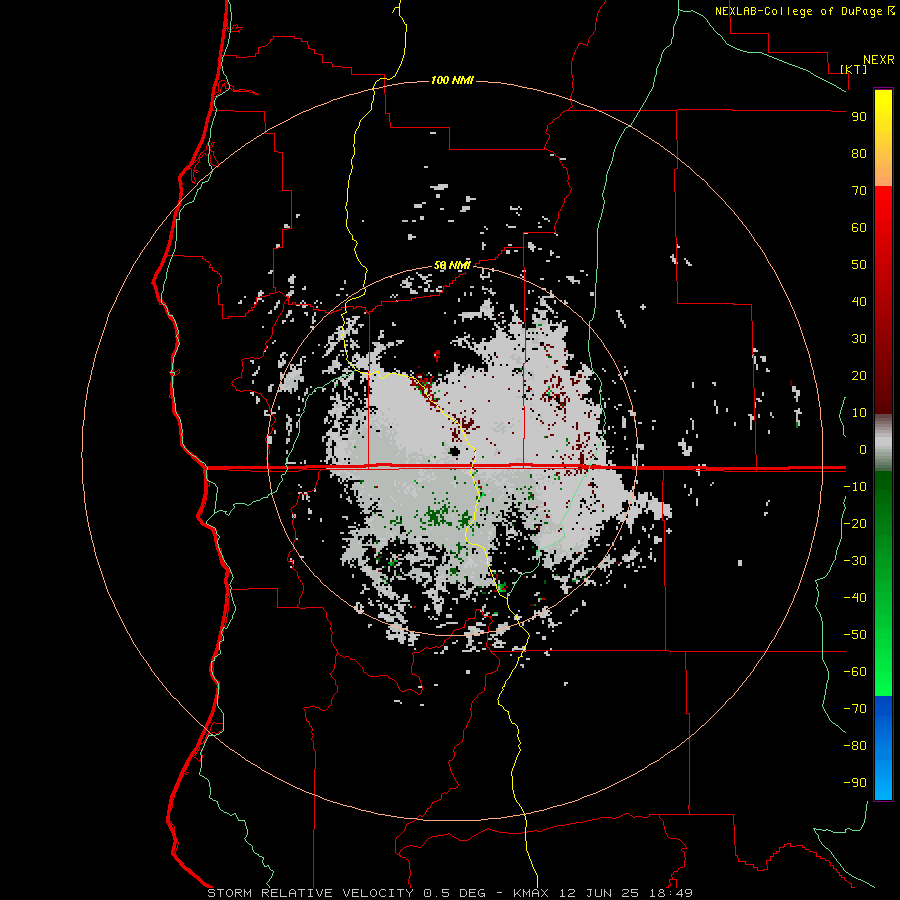Click the -30 value on velocity scale
900x900 pixels.
point(855,561)
